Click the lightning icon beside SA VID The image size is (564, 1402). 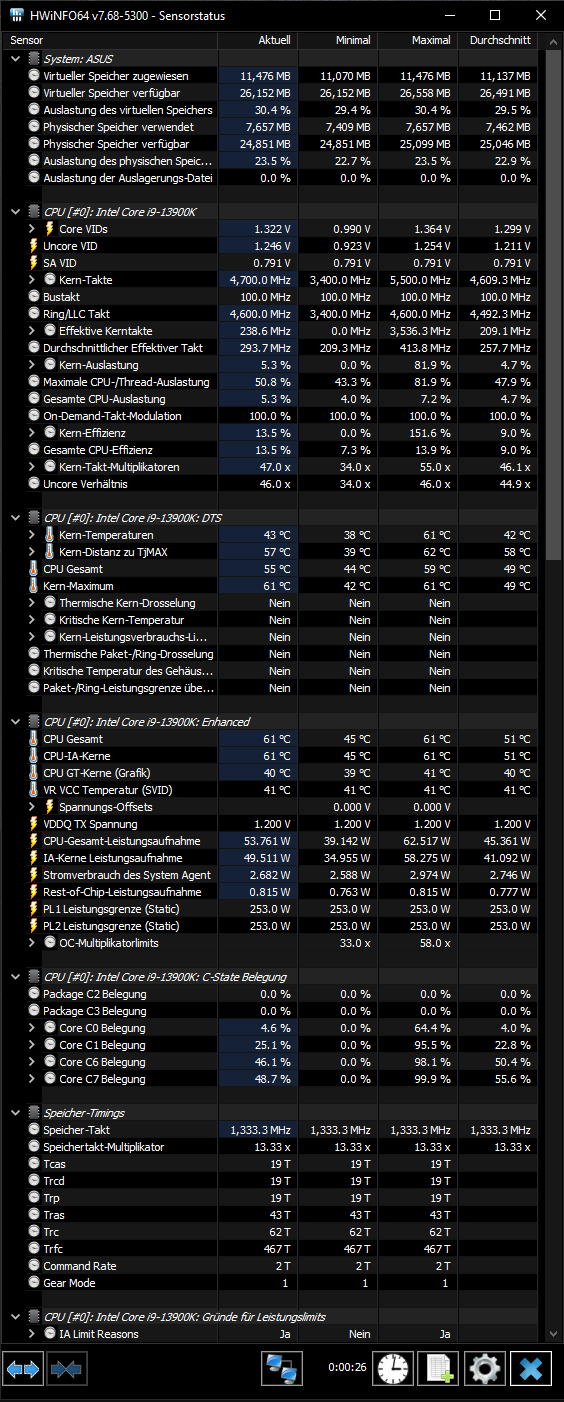pyautogui.click(x=34, y=263)
